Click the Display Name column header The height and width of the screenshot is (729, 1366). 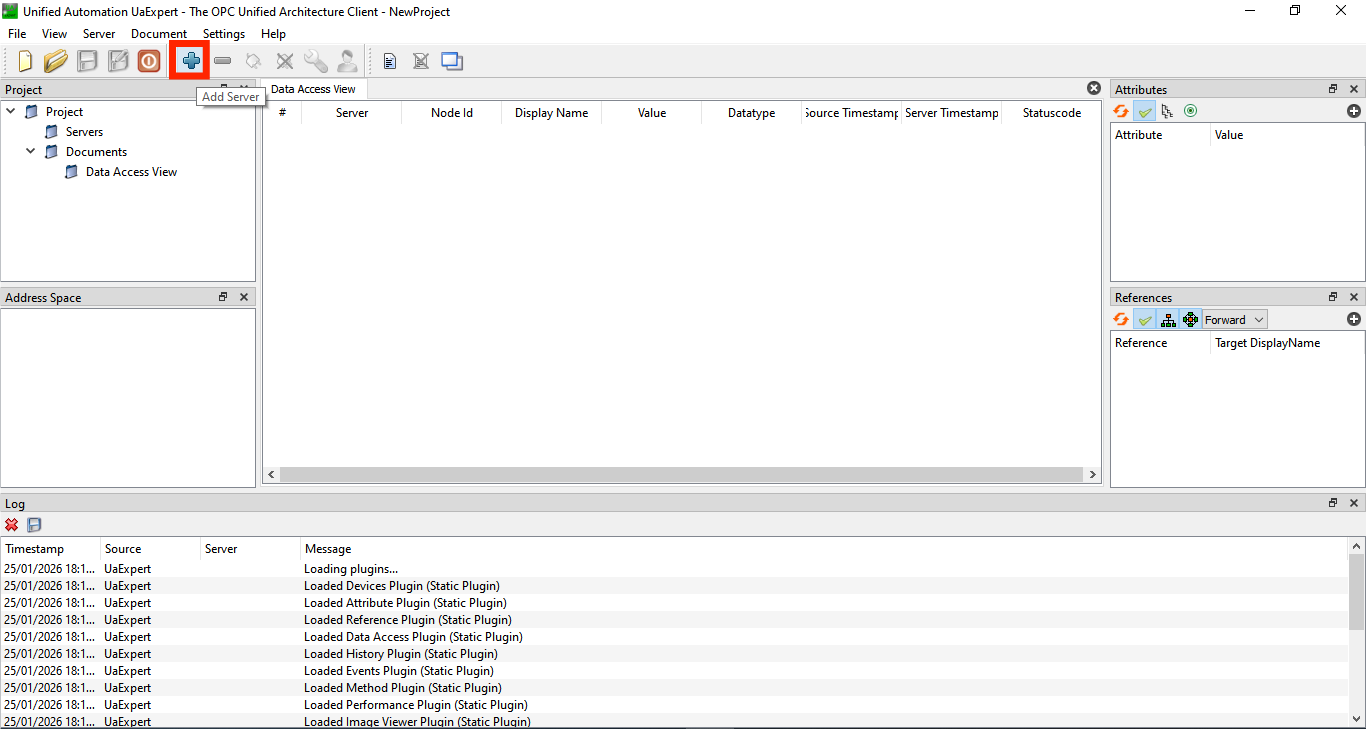tap(551, 113)
